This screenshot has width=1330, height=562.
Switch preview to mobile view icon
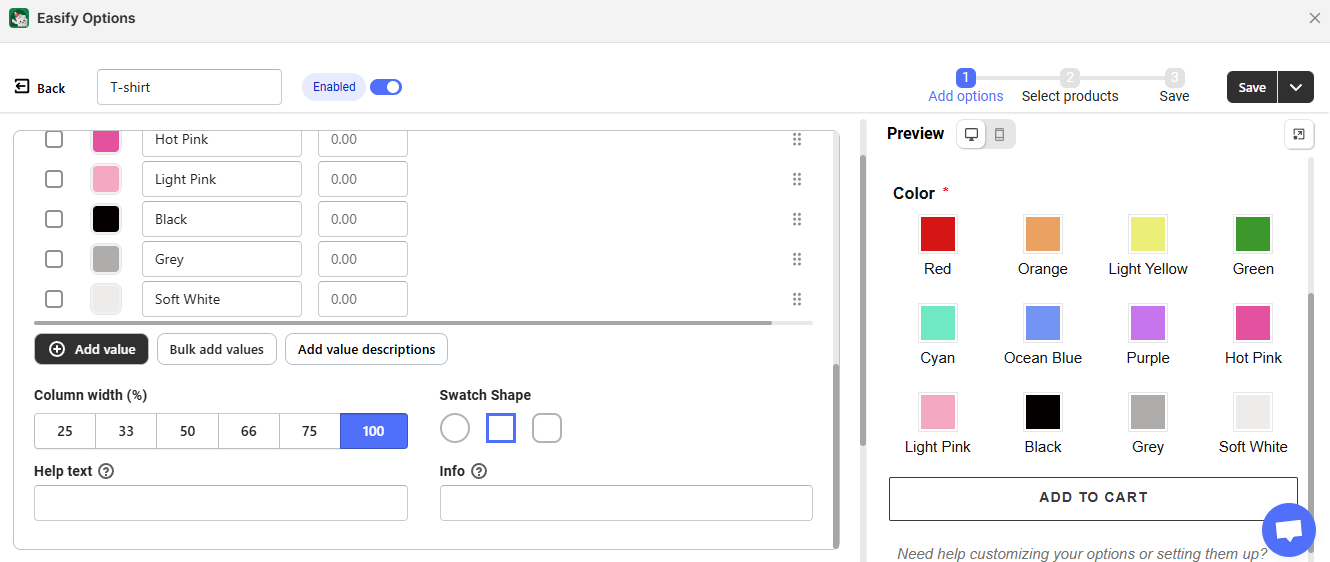click(999, 134)
